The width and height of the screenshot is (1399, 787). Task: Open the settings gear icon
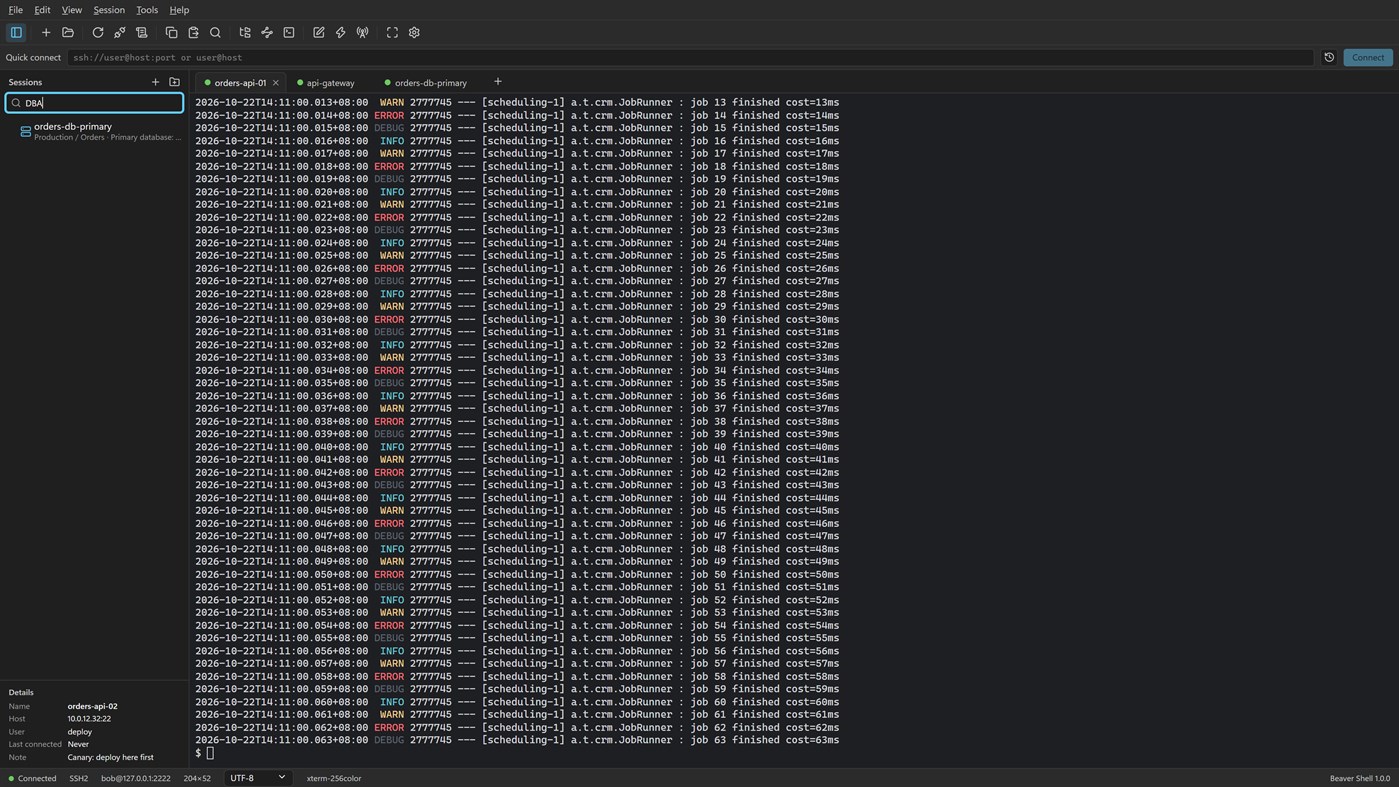(414, 33)
